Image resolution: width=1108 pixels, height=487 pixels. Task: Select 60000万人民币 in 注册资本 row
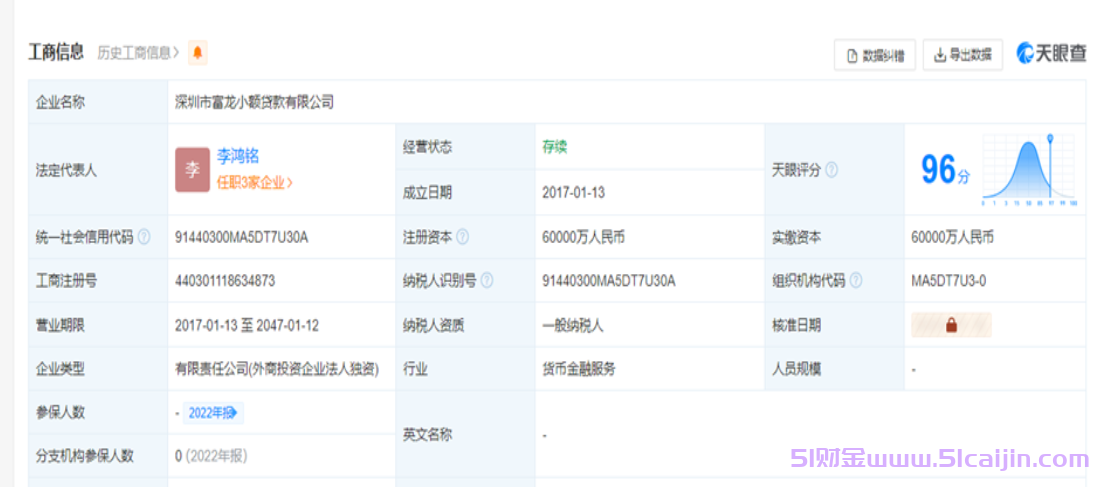583,237
